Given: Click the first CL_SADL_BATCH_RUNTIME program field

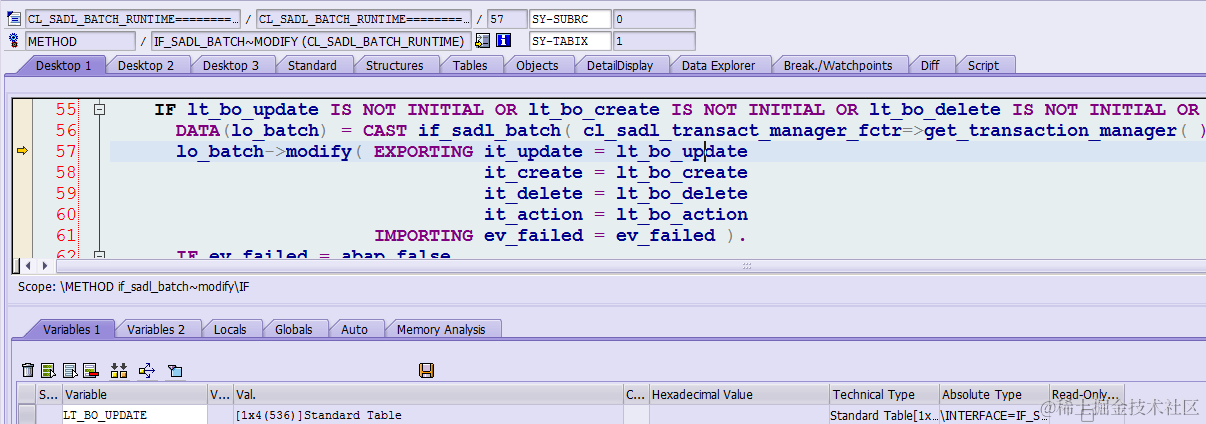Looking at the screenshot, I should point(133,19).
